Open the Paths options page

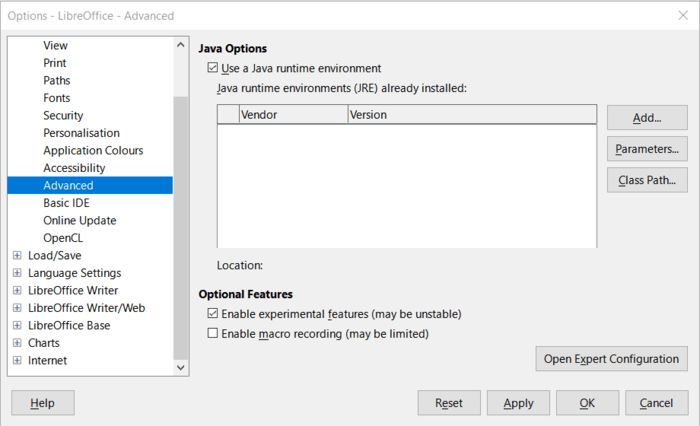(57, 80)
